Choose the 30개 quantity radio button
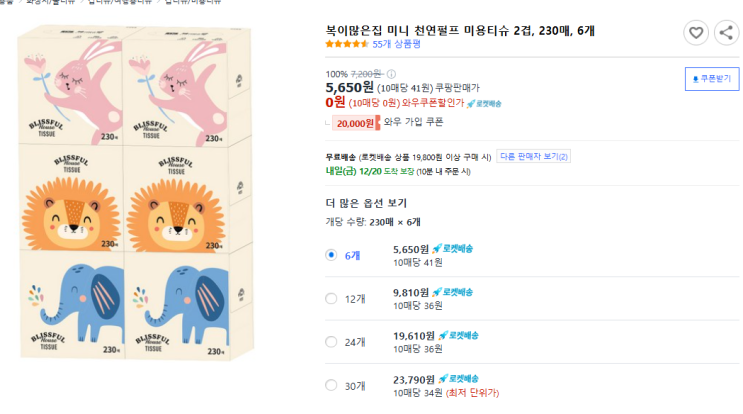 tap(332, 385)
